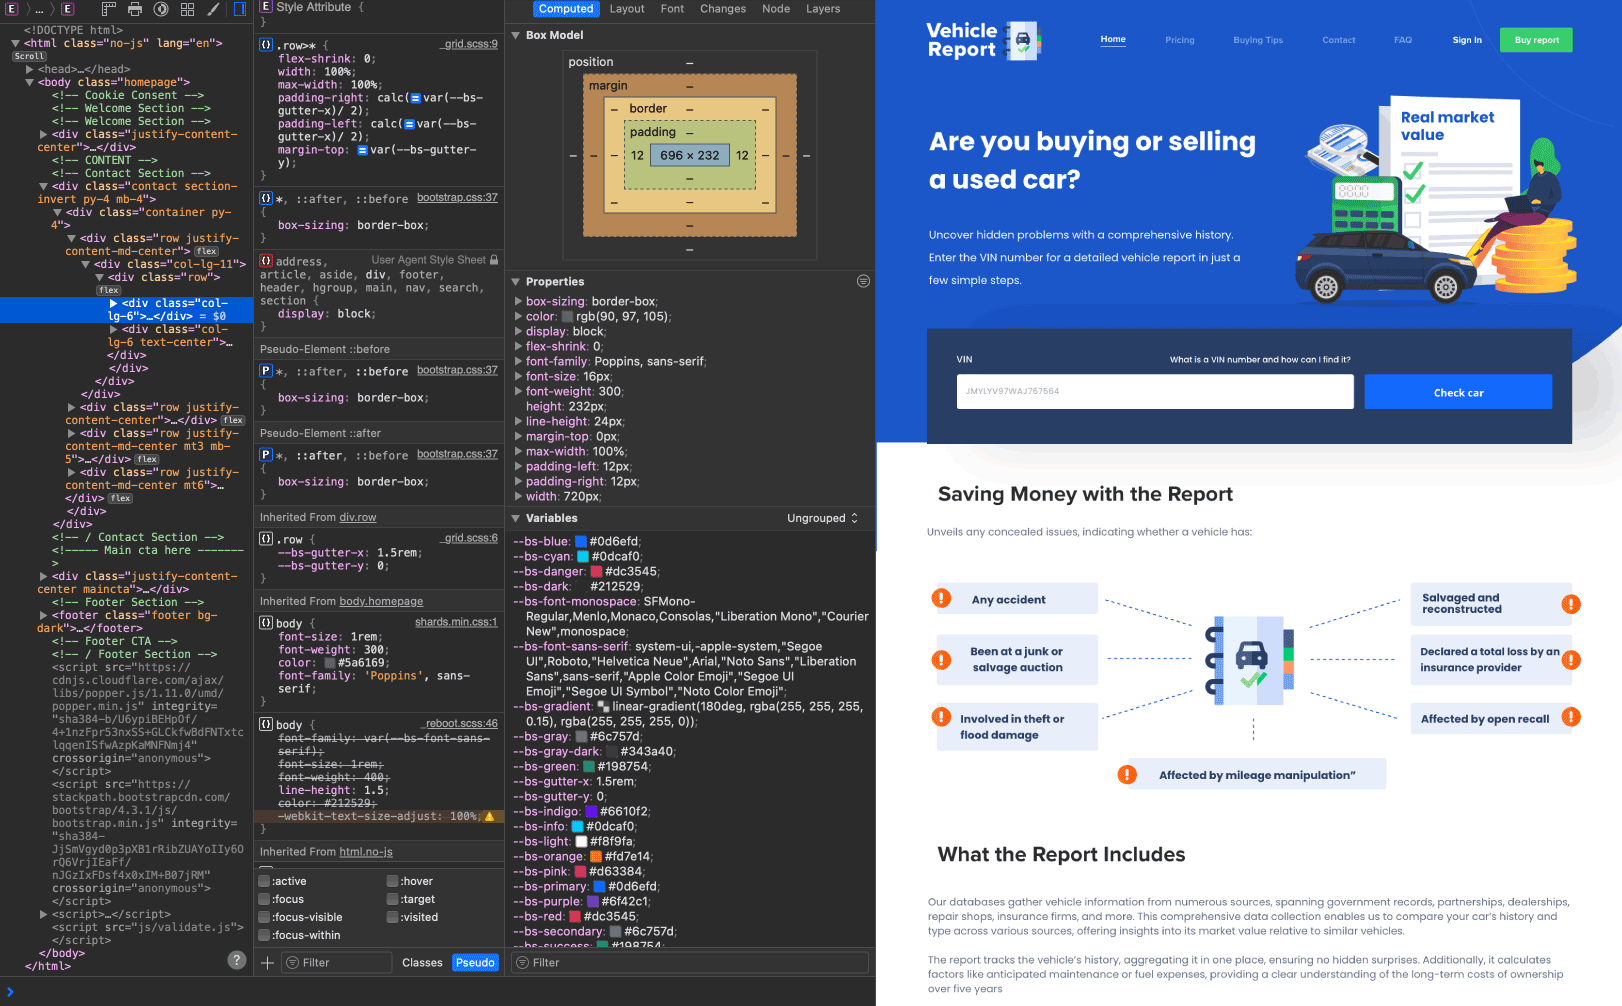
Task: Check the :active pseudo-class checkbox
Action: point(265,881)
